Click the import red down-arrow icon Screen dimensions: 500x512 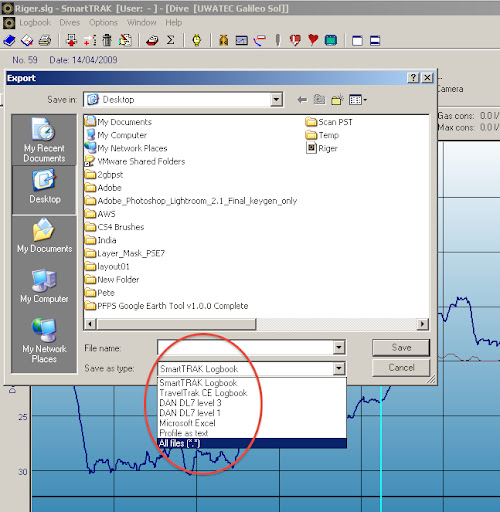point(71,40)
